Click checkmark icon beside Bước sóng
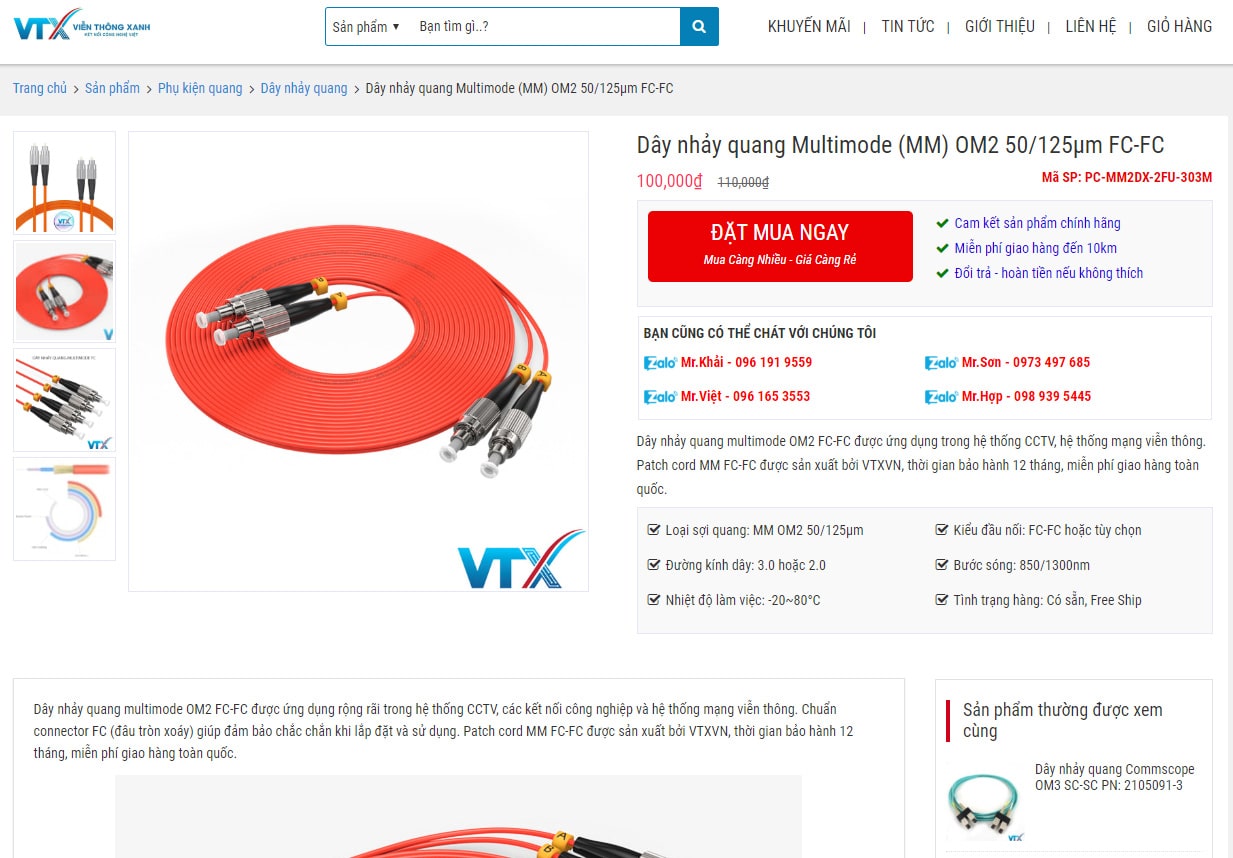The width and height of the screenshot is (1233, 858). (942, 565)
